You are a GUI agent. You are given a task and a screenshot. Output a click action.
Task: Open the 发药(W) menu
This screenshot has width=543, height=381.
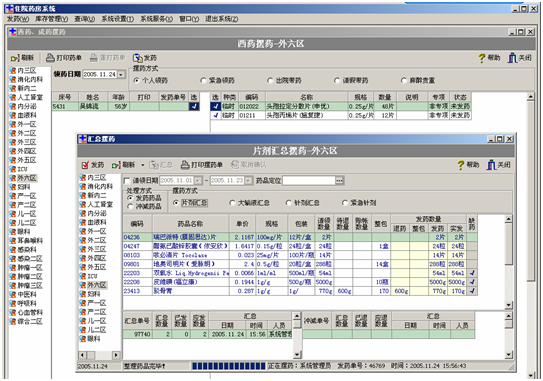[x=18, y=19]
